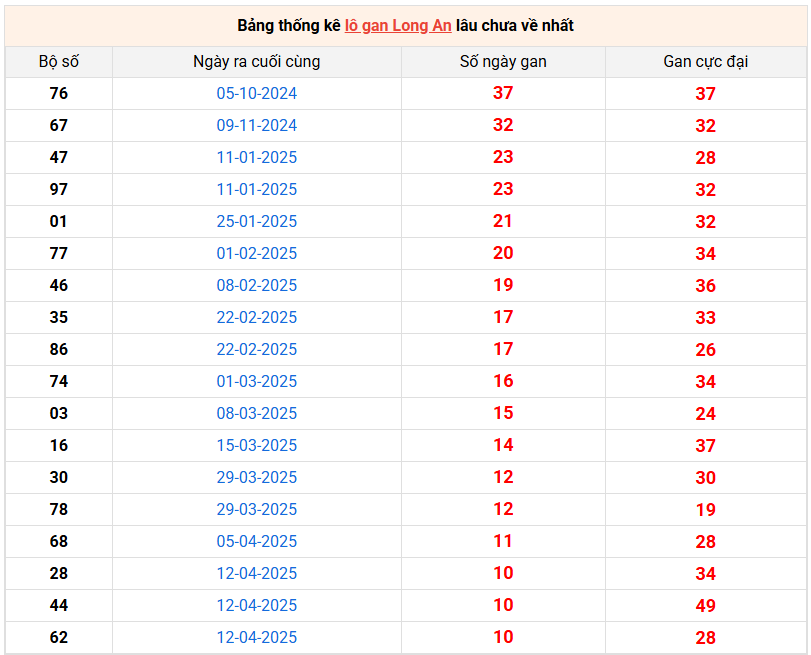Open the 09-11-2024 date link
This screenshot has width=811, height=655.
coord(257,126)
